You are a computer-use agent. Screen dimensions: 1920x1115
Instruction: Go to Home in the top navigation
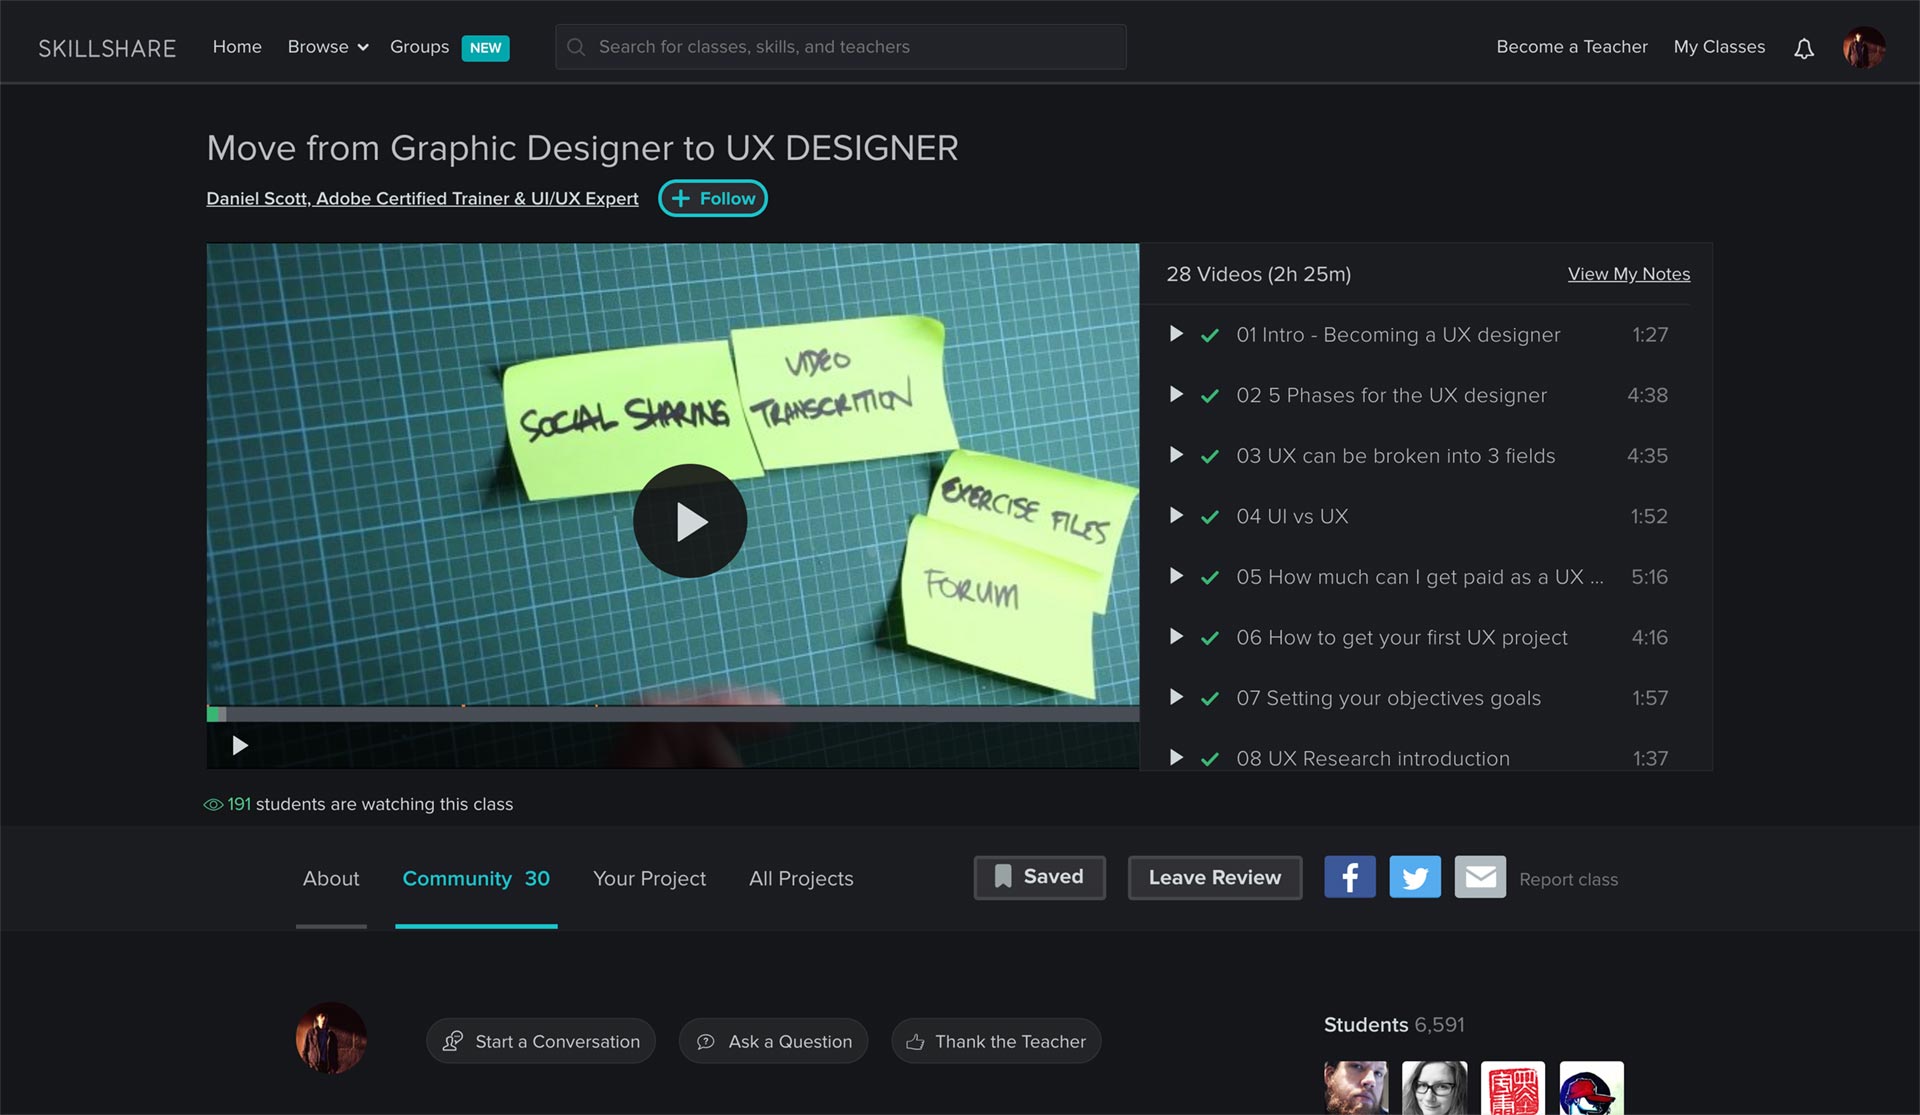237,47
